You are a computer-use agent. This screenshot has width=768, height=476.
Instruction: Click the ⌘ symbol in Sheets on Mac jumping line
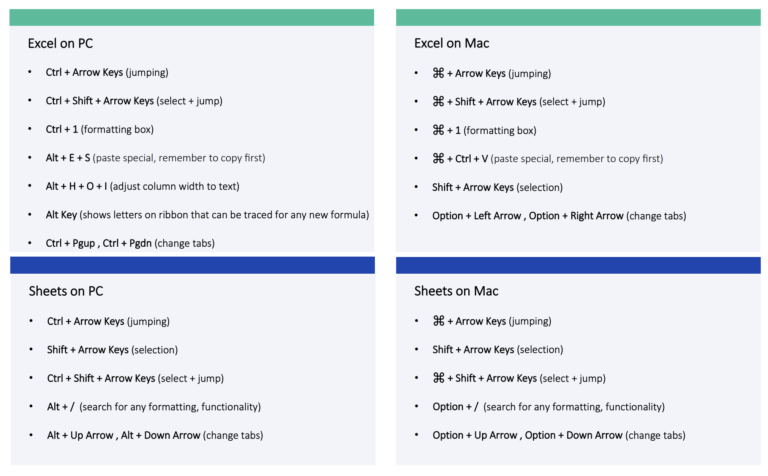pyautogui.click(x=438, y=321)
